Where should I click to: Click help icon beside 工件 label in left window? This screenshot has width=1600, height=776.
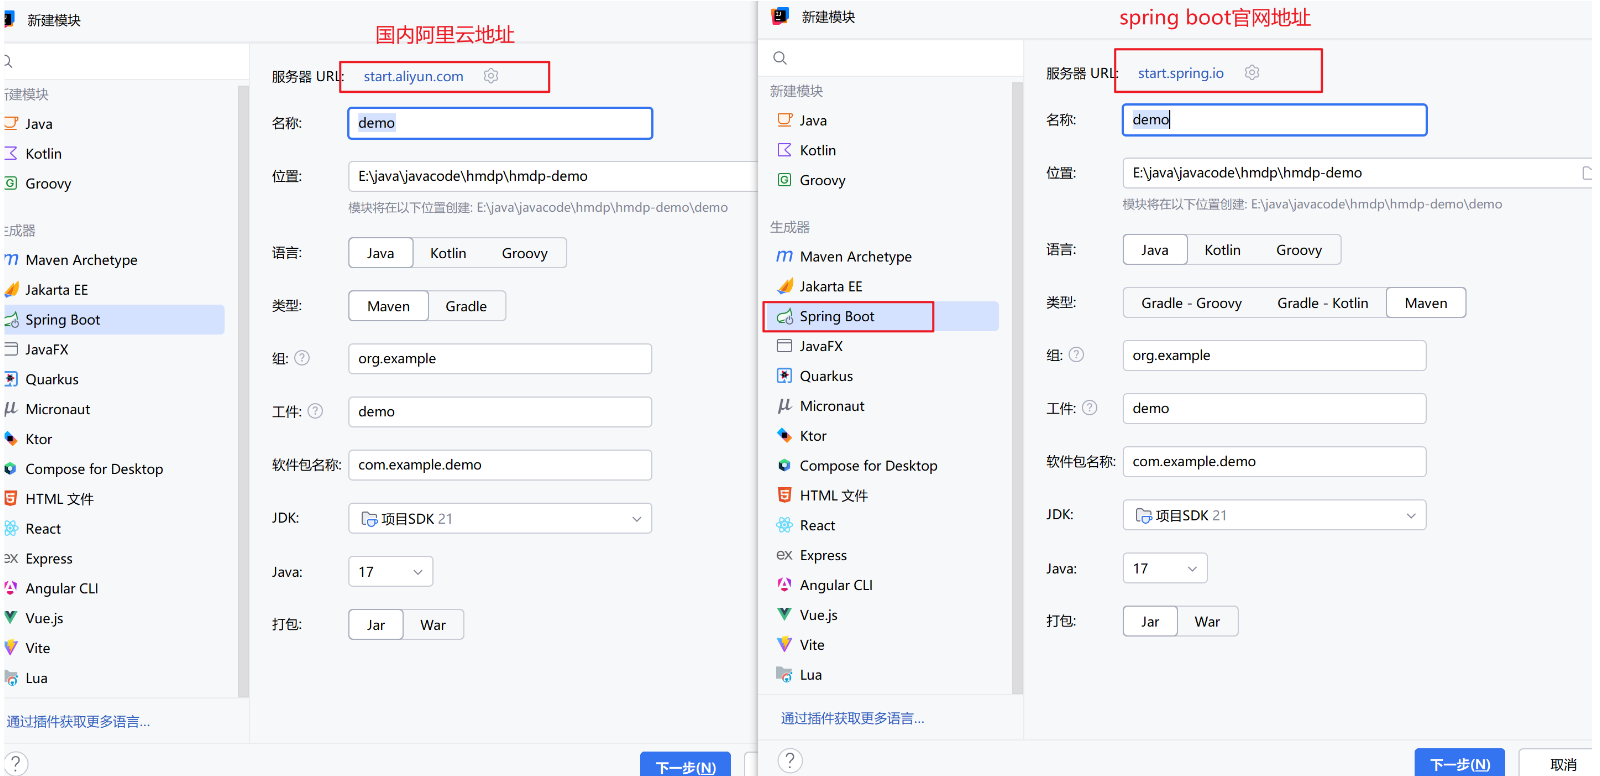point(315,411)
